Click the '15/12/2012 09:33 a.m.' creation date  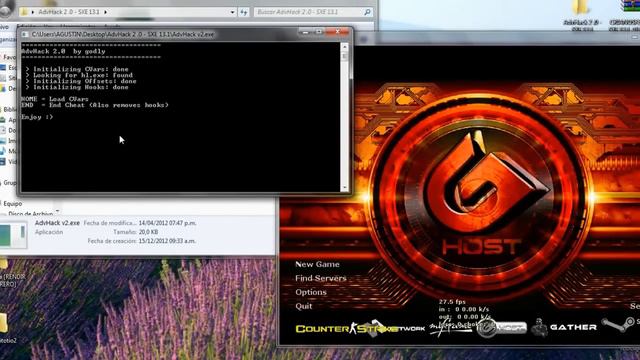click(167, 241)
